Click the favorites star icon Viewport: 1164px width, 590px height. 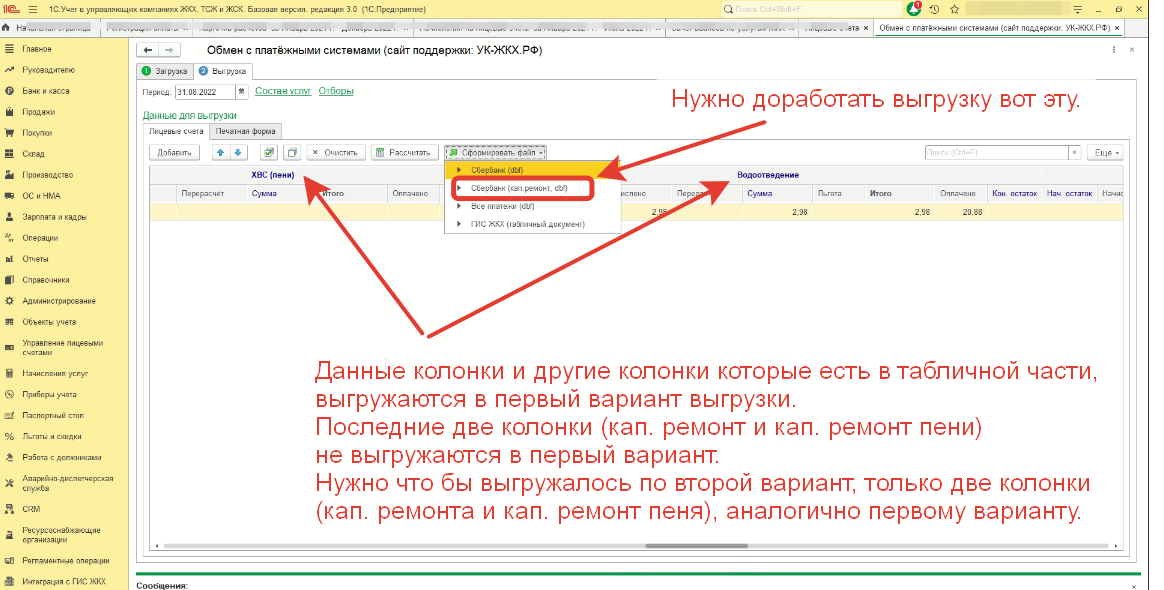[x=953, y=8]
